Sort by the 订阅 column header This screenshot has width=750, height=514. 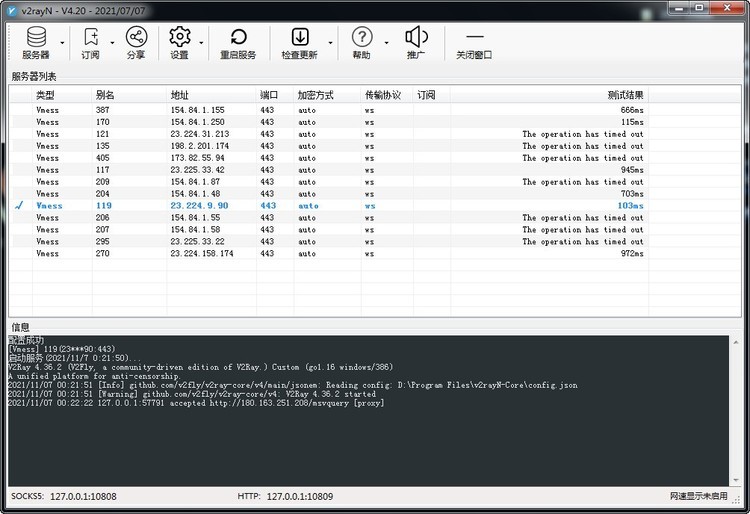pyautogui.click(x=431, y=95)
